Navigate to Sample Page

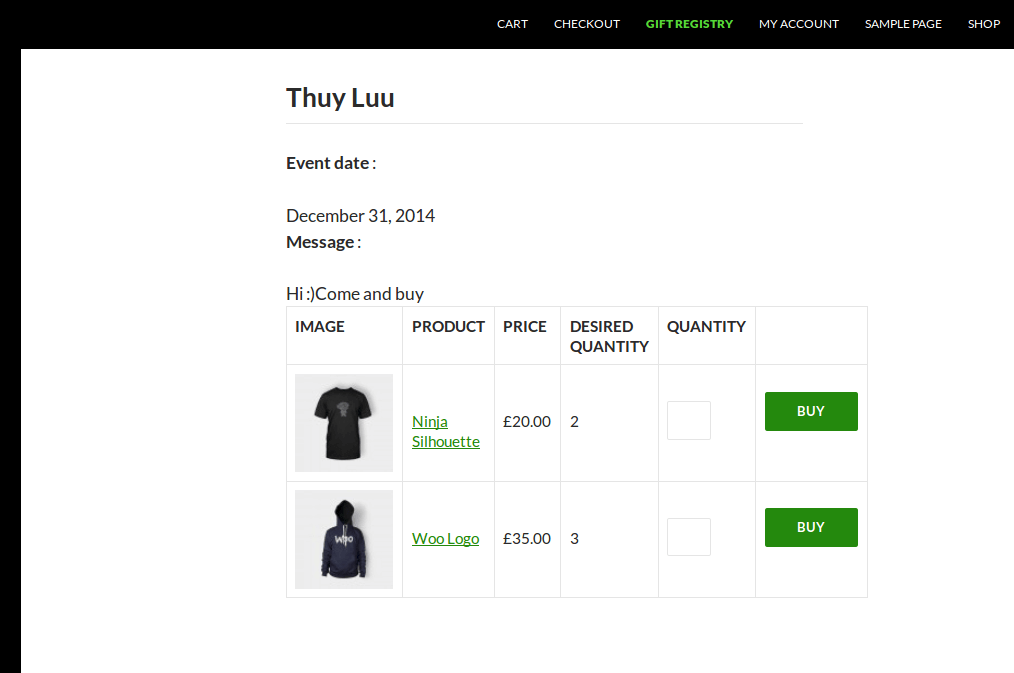[903, 24]
